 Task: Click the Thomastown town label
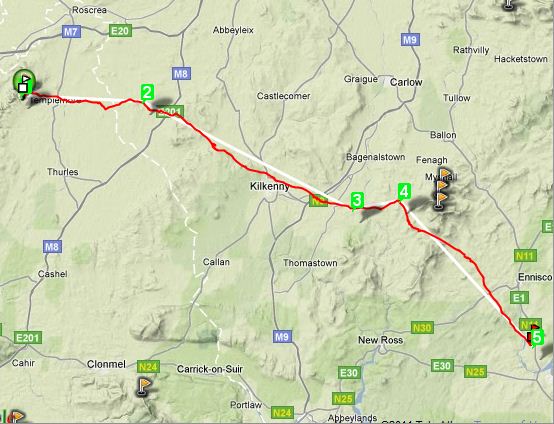click(x=310, y=263)
